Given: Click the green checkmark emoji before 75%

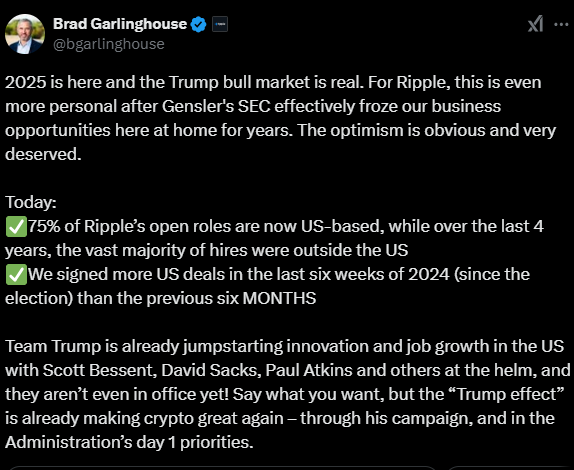Looking at the screenshot, I should (x=16, y=227).
